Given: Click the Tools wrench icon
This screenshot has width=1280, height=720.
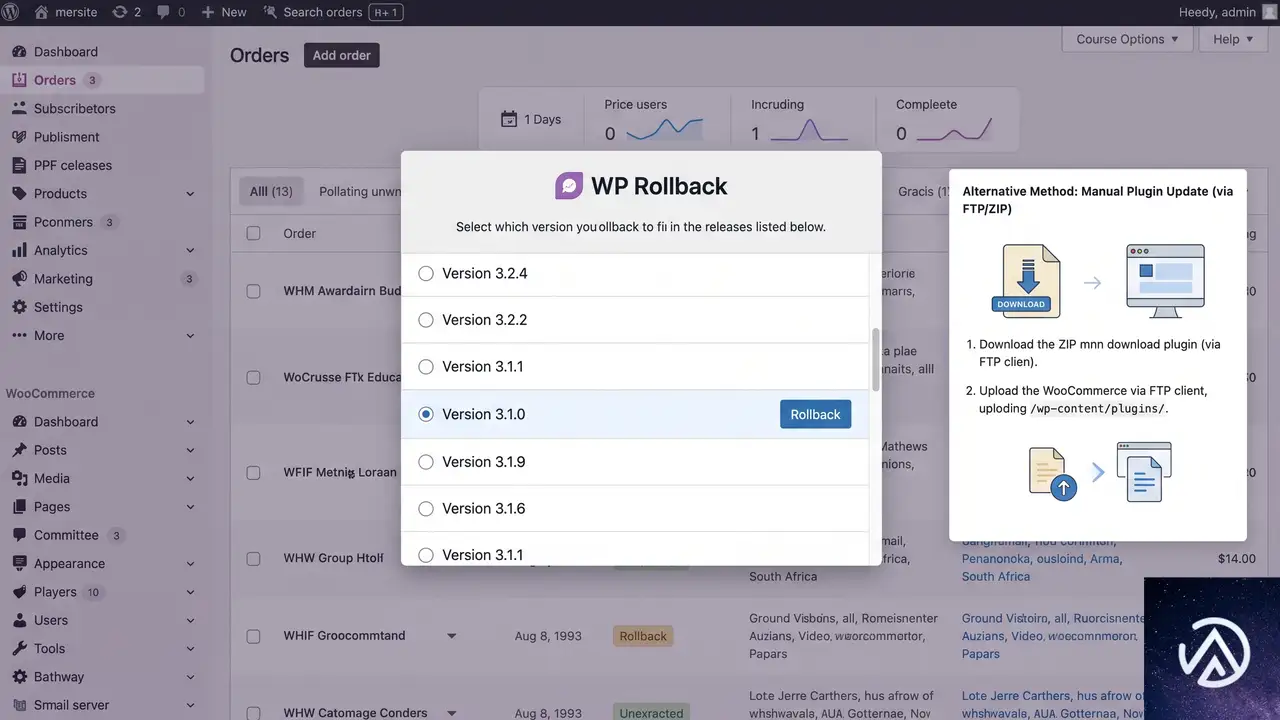Looking at the screenshot, I should (19, 648).
